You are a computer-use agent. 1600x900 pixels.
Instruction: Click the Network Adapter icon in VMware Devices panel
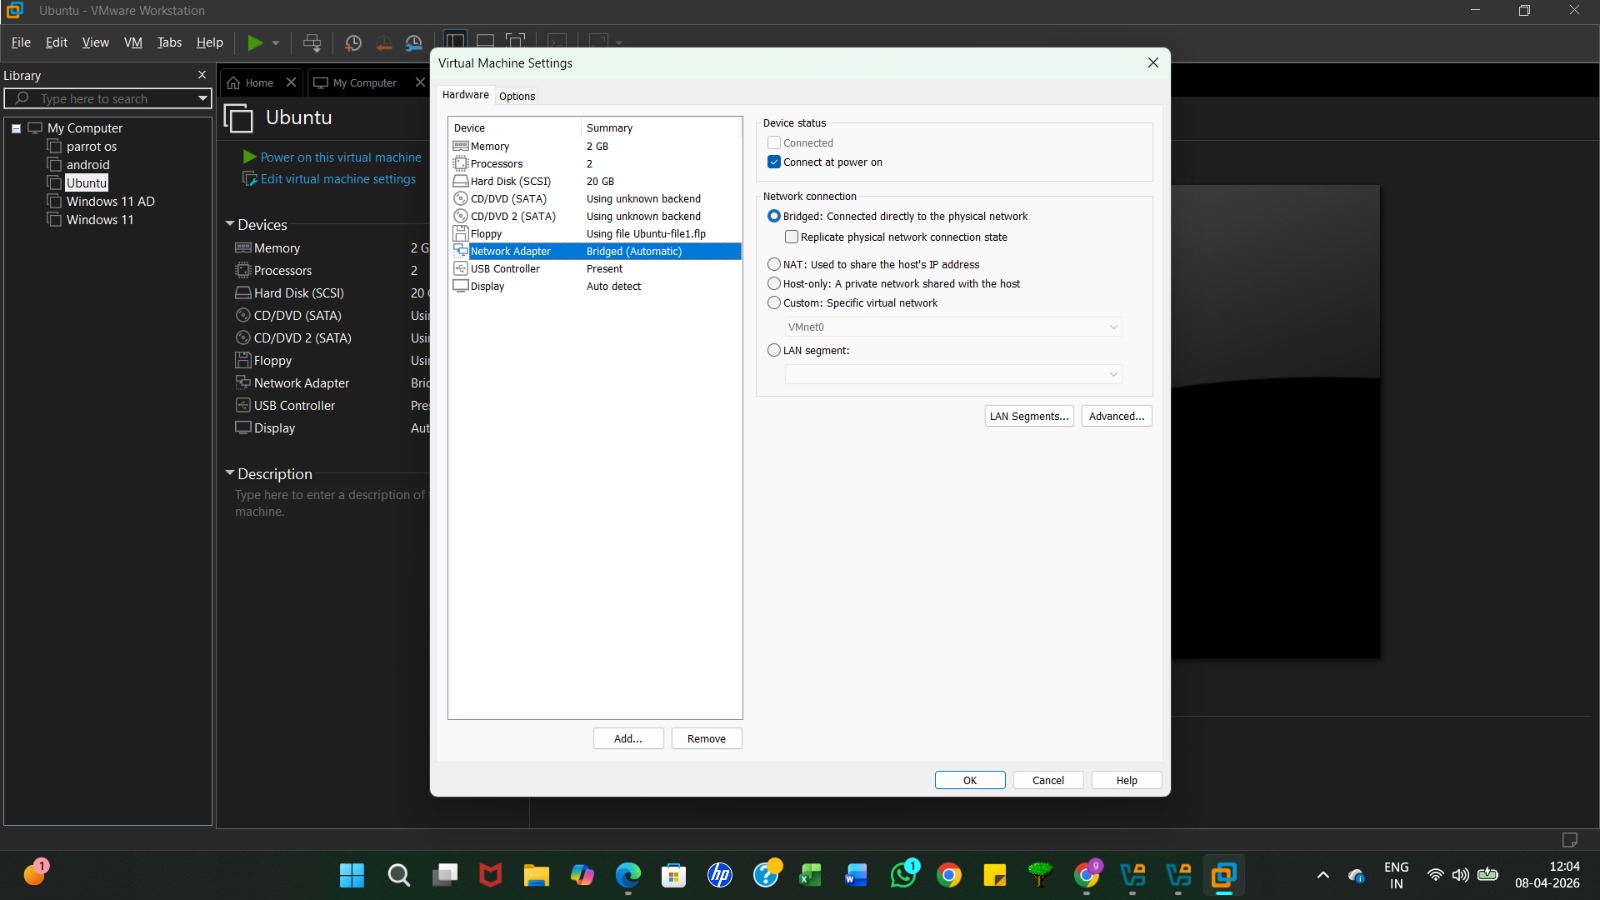click(243, 383)
